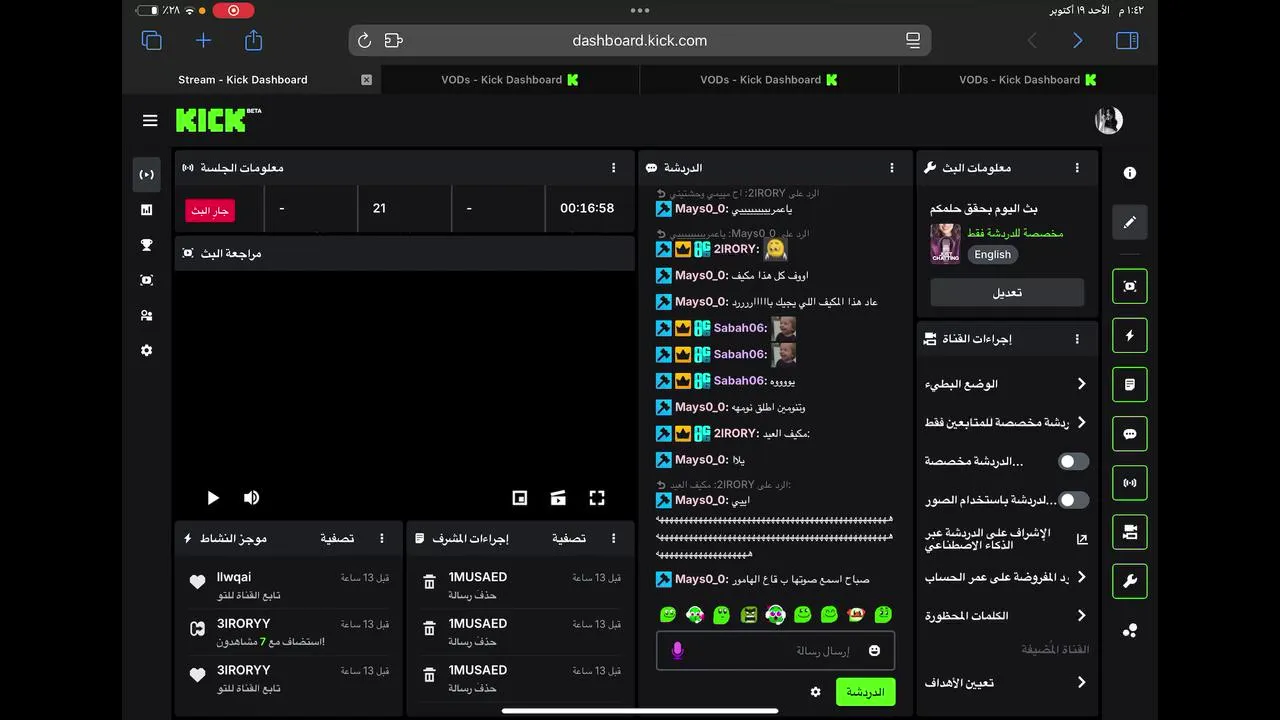
Task: Open the Stream section in left sidebar
Action: point(147,174)
